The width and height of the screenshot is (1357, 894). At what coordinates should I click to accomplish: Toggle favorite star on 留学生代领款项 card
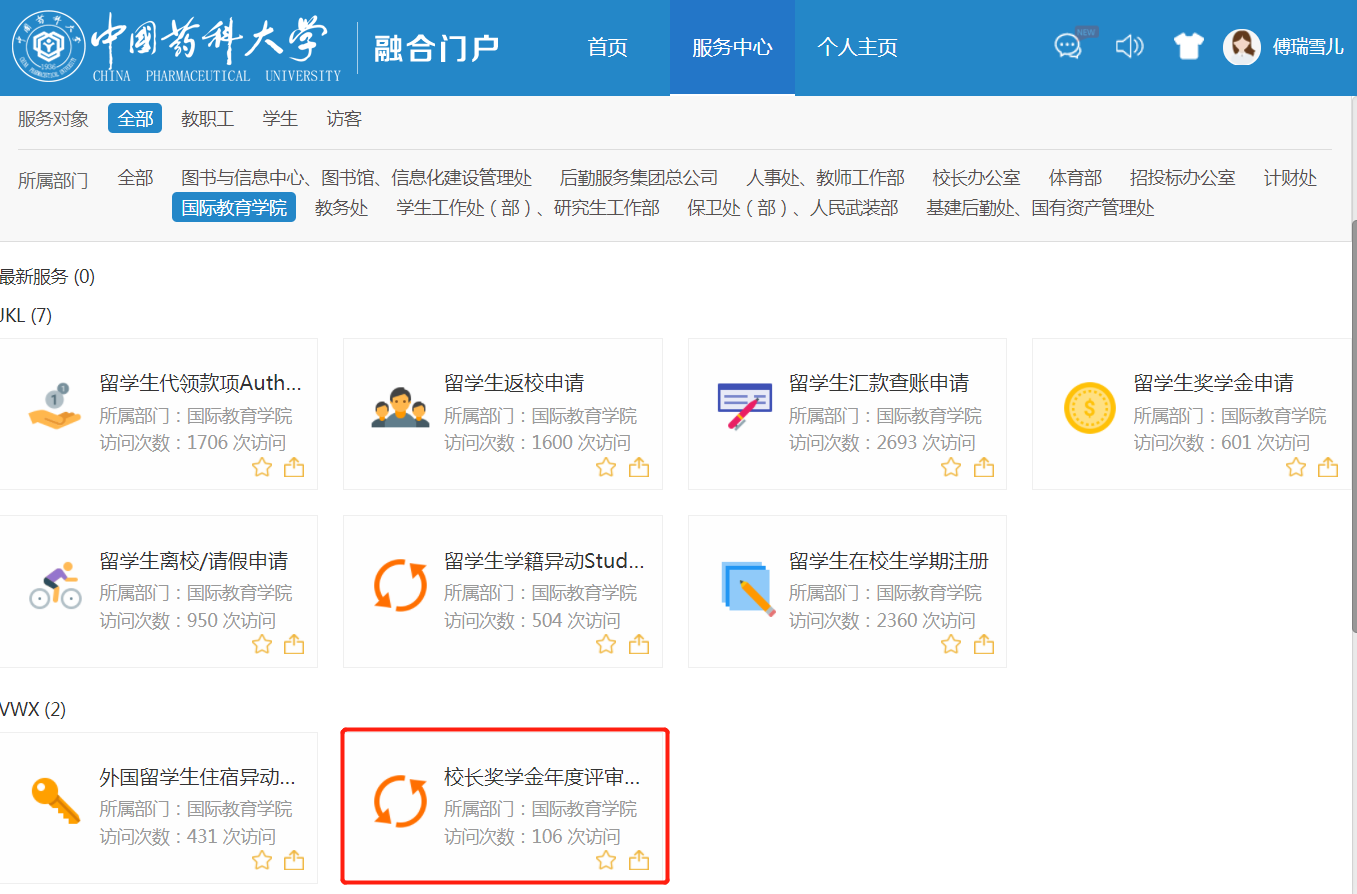coord(262,467)
